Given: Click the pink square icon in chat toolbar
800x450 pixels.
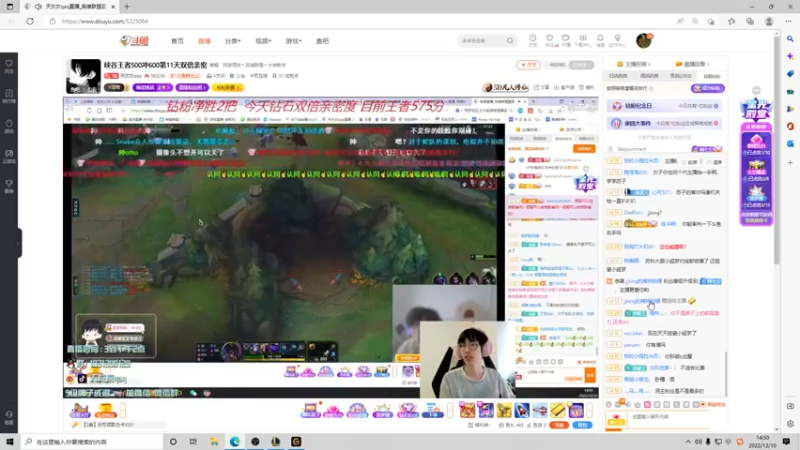Looking at the screenshot, I should pos(647,405).
